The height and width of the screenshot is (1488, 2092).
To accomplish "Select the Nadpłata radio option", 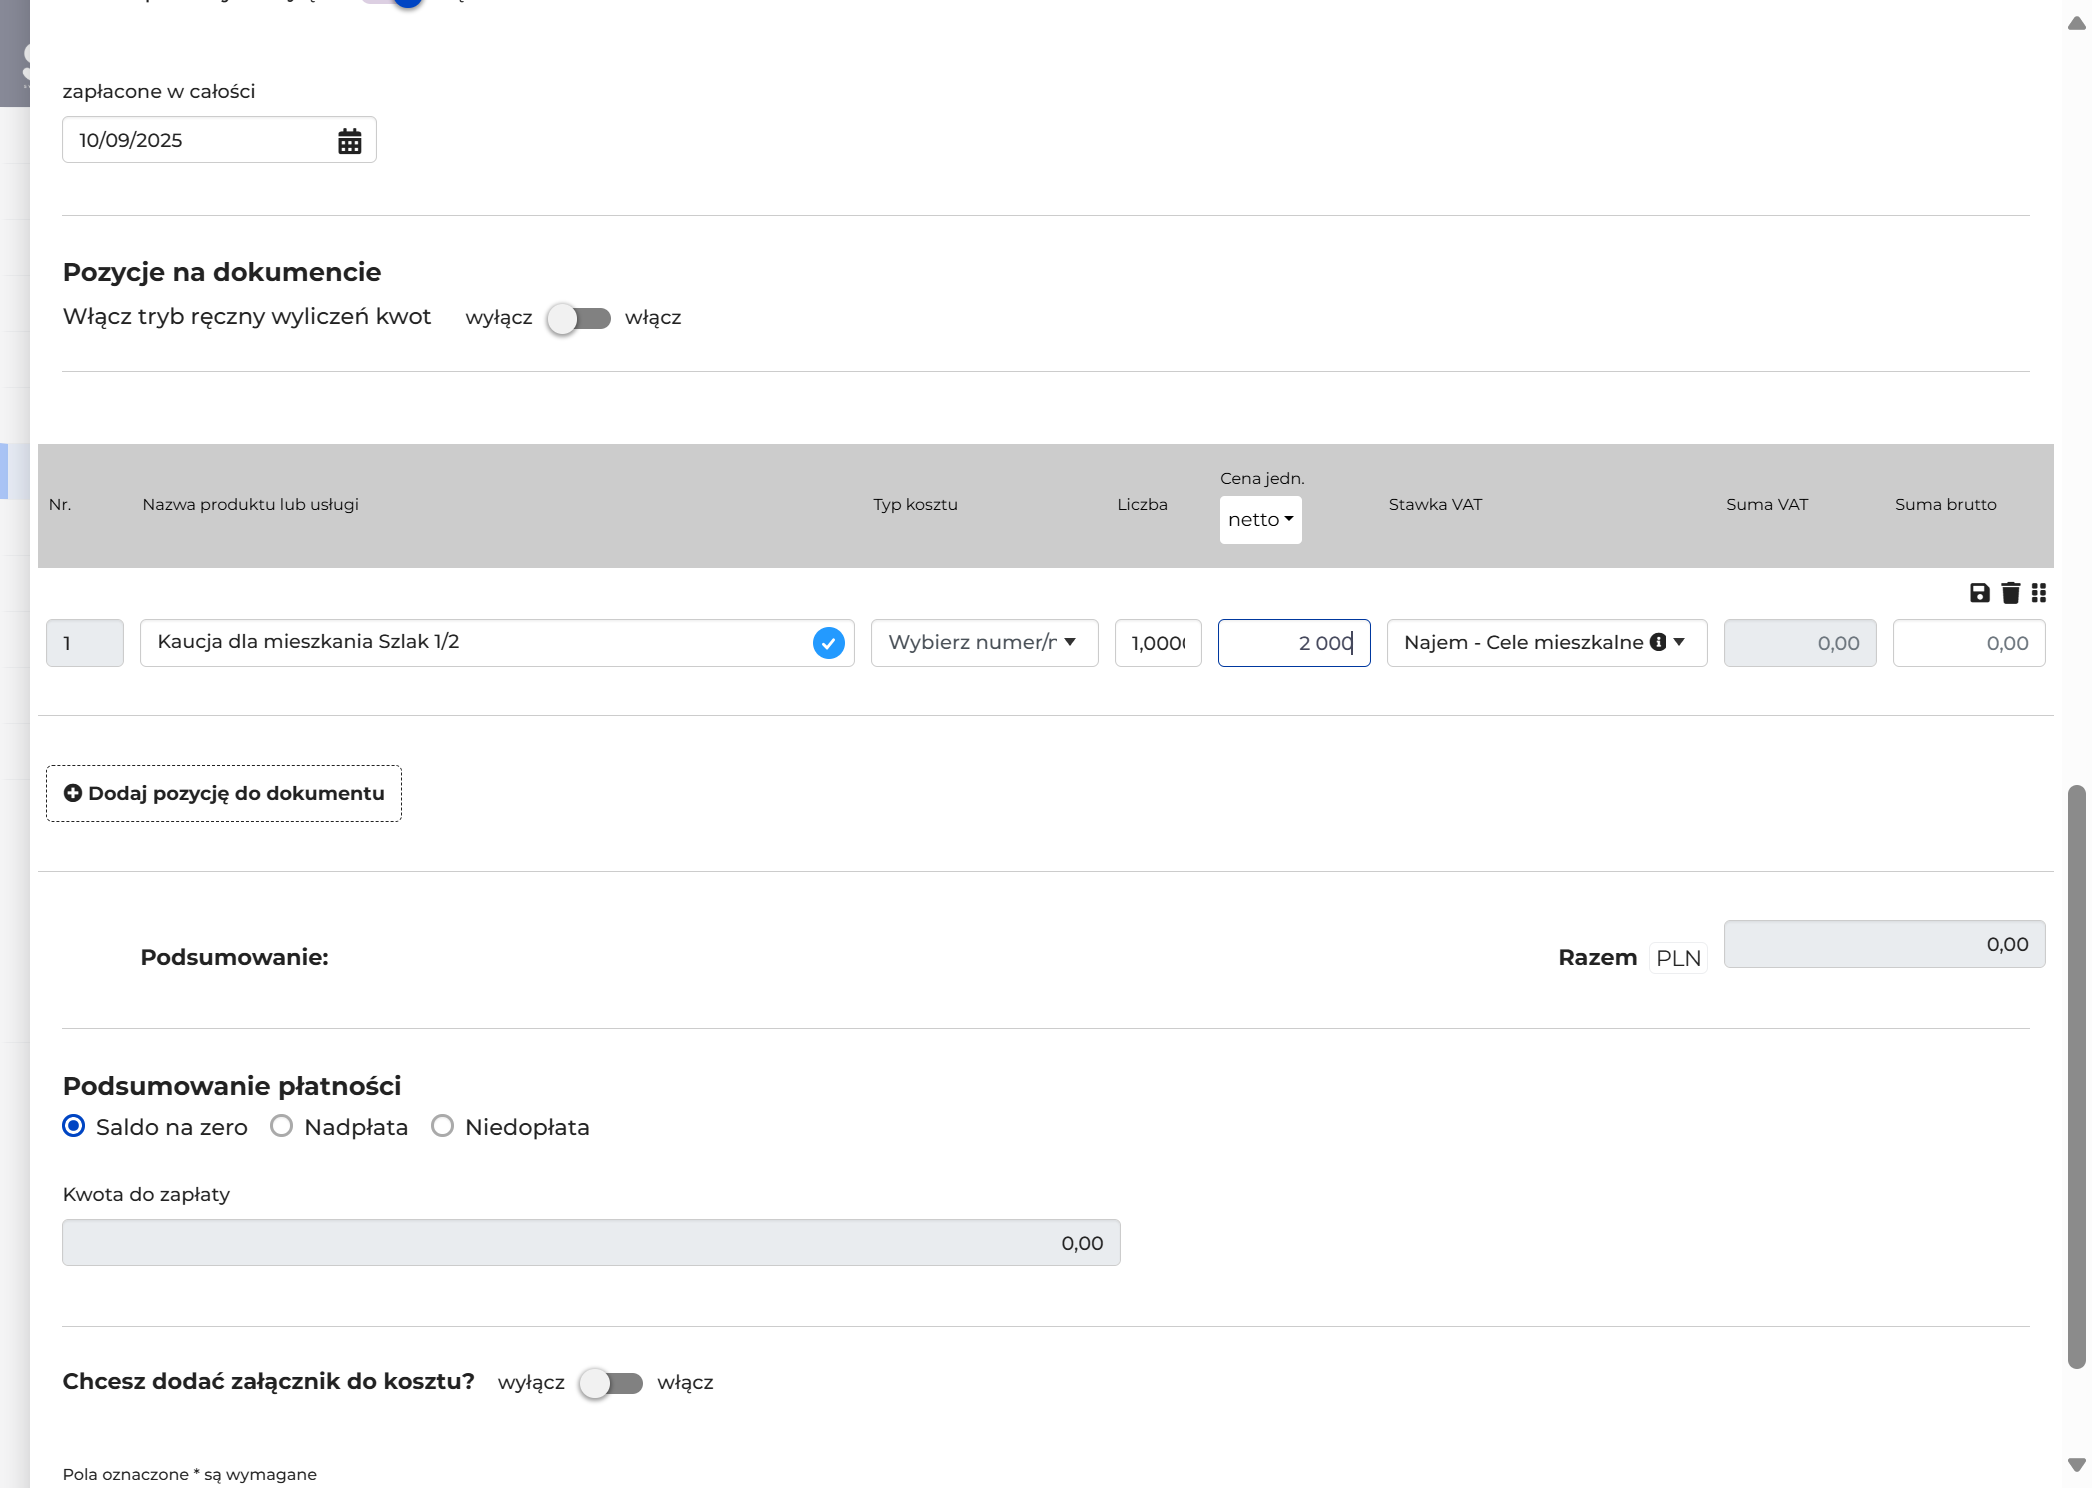I will tap(282, 1126).
